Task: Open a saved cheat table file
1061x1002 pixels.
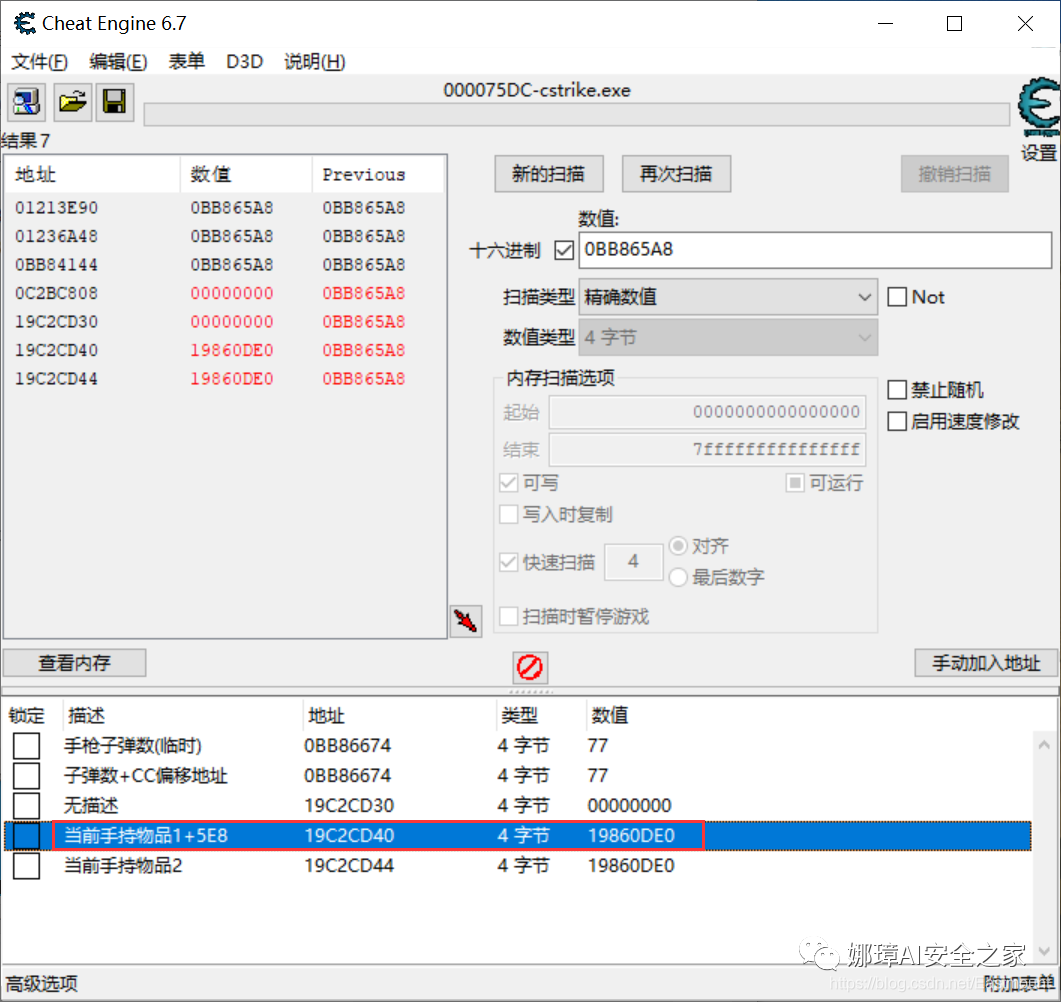Action: coord(72,102)
